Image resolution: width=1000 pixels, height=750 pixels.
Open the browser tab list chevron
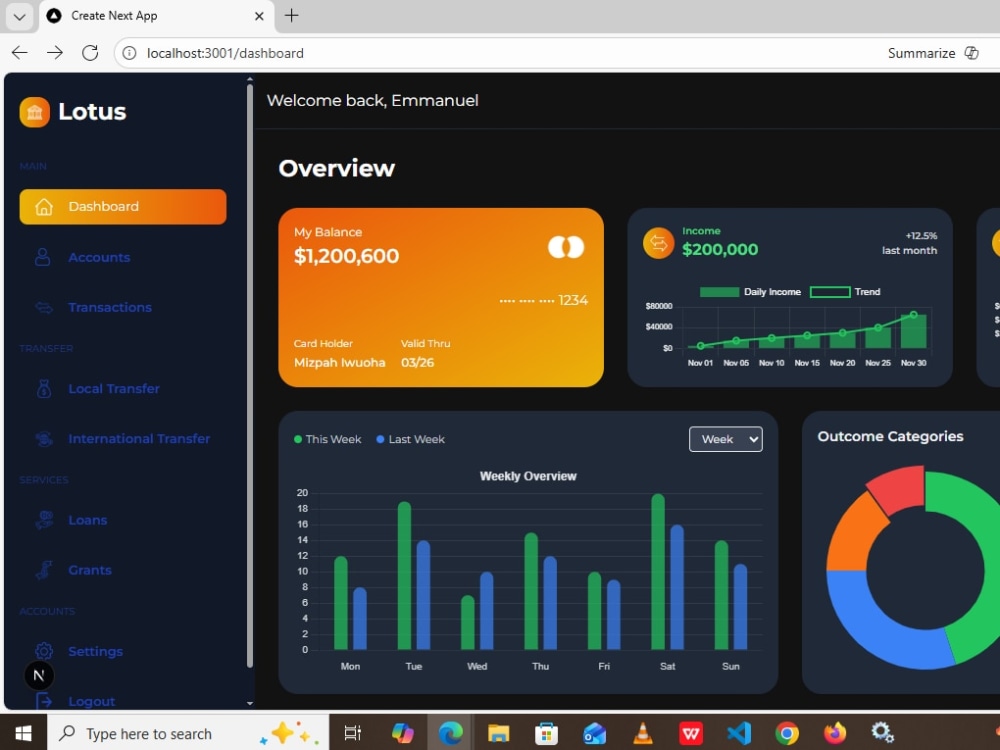click(x=19, y=16)
